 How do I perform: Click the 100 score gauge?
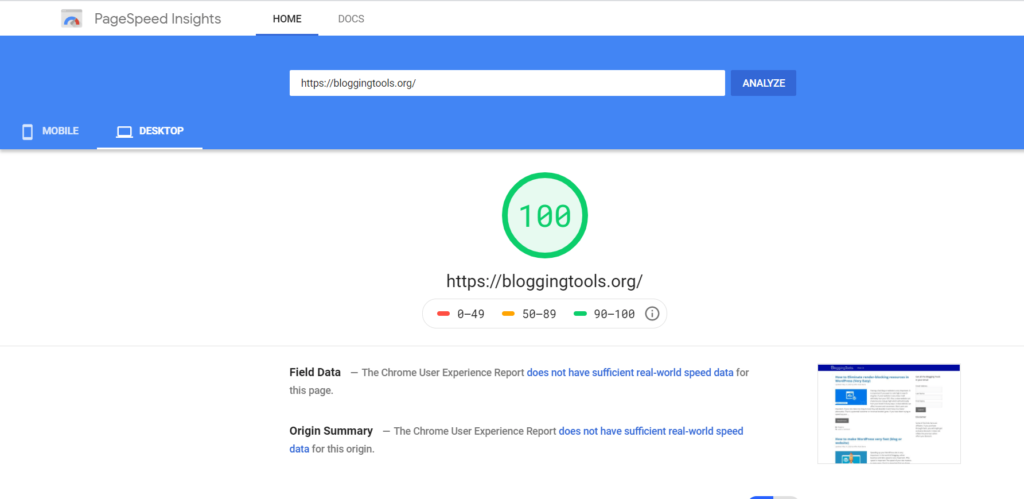(545, 216)
